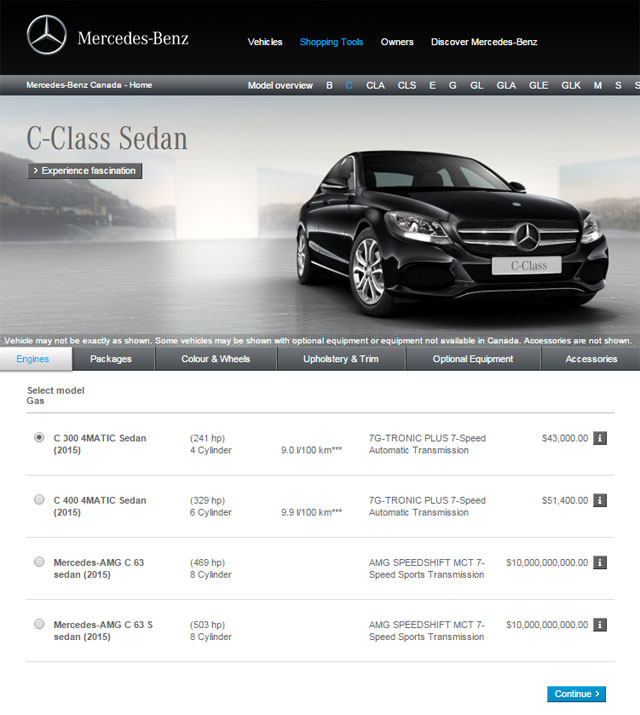Select the highlighted C class link
The image size is (640, 715).
click(349, 85)
